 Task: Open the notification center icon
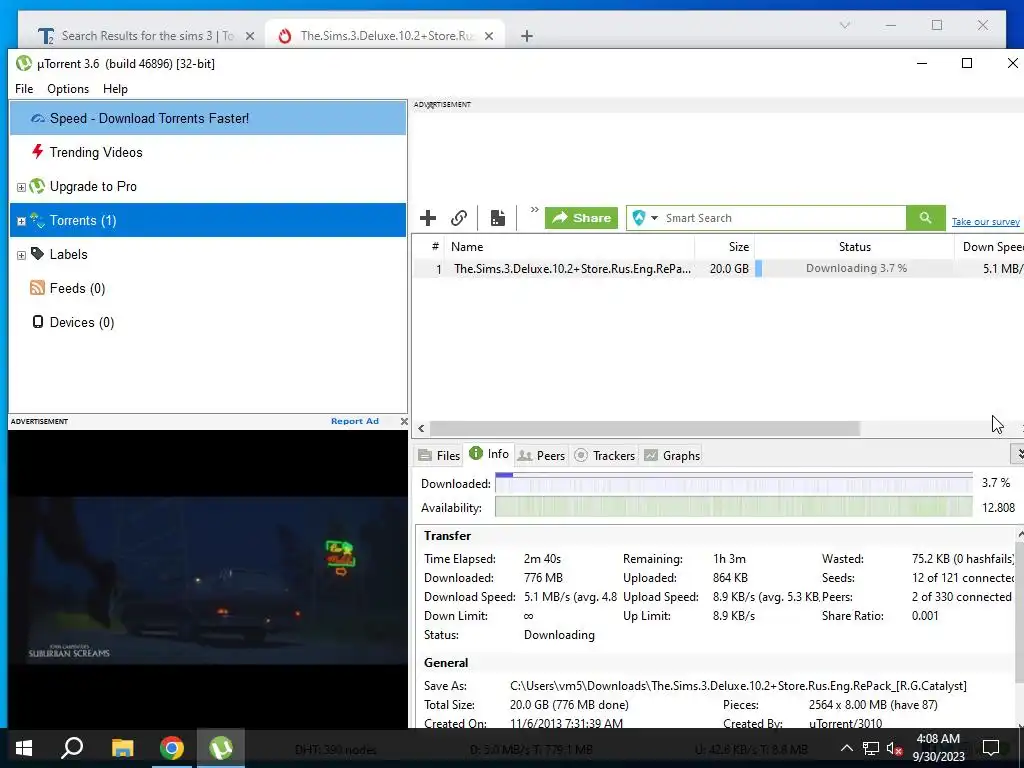(991, 748)
